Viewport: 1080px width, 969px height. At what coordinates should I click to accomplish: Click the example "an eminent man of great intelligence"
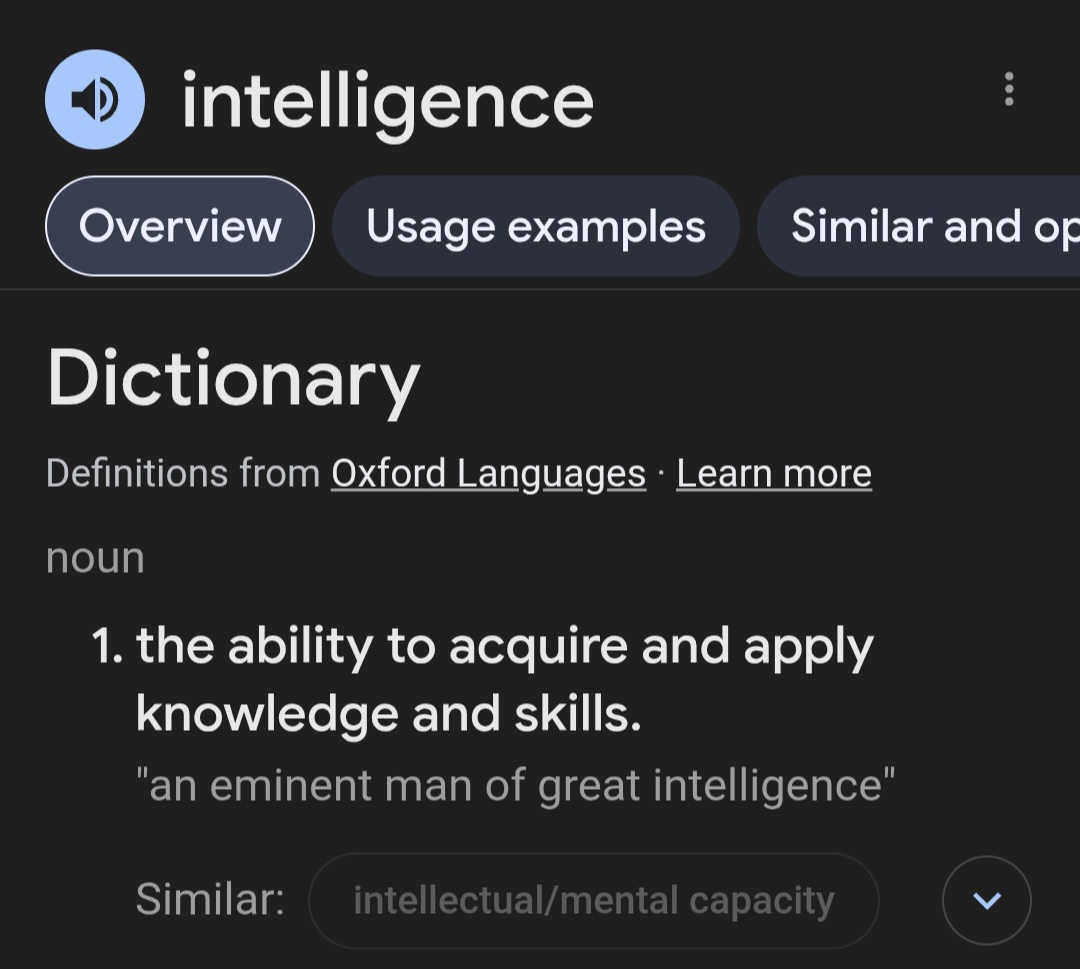tap(515, 785)
